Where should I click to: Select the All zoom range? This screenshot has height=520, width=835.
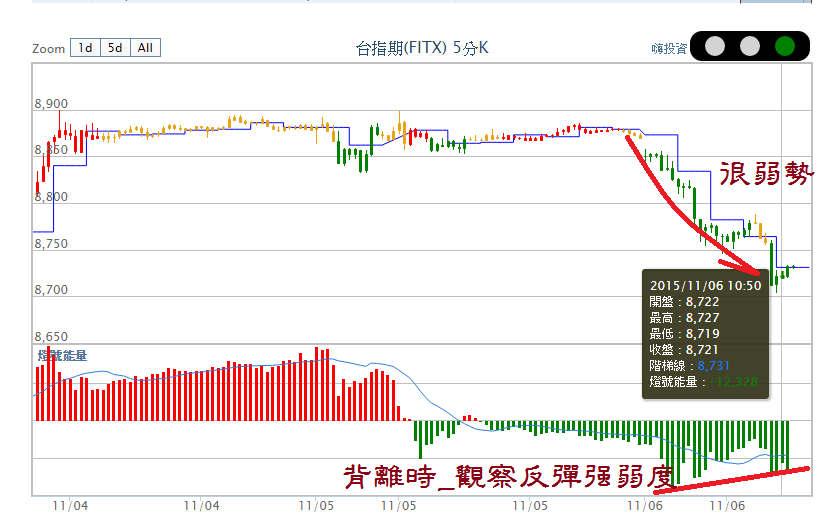146,48
